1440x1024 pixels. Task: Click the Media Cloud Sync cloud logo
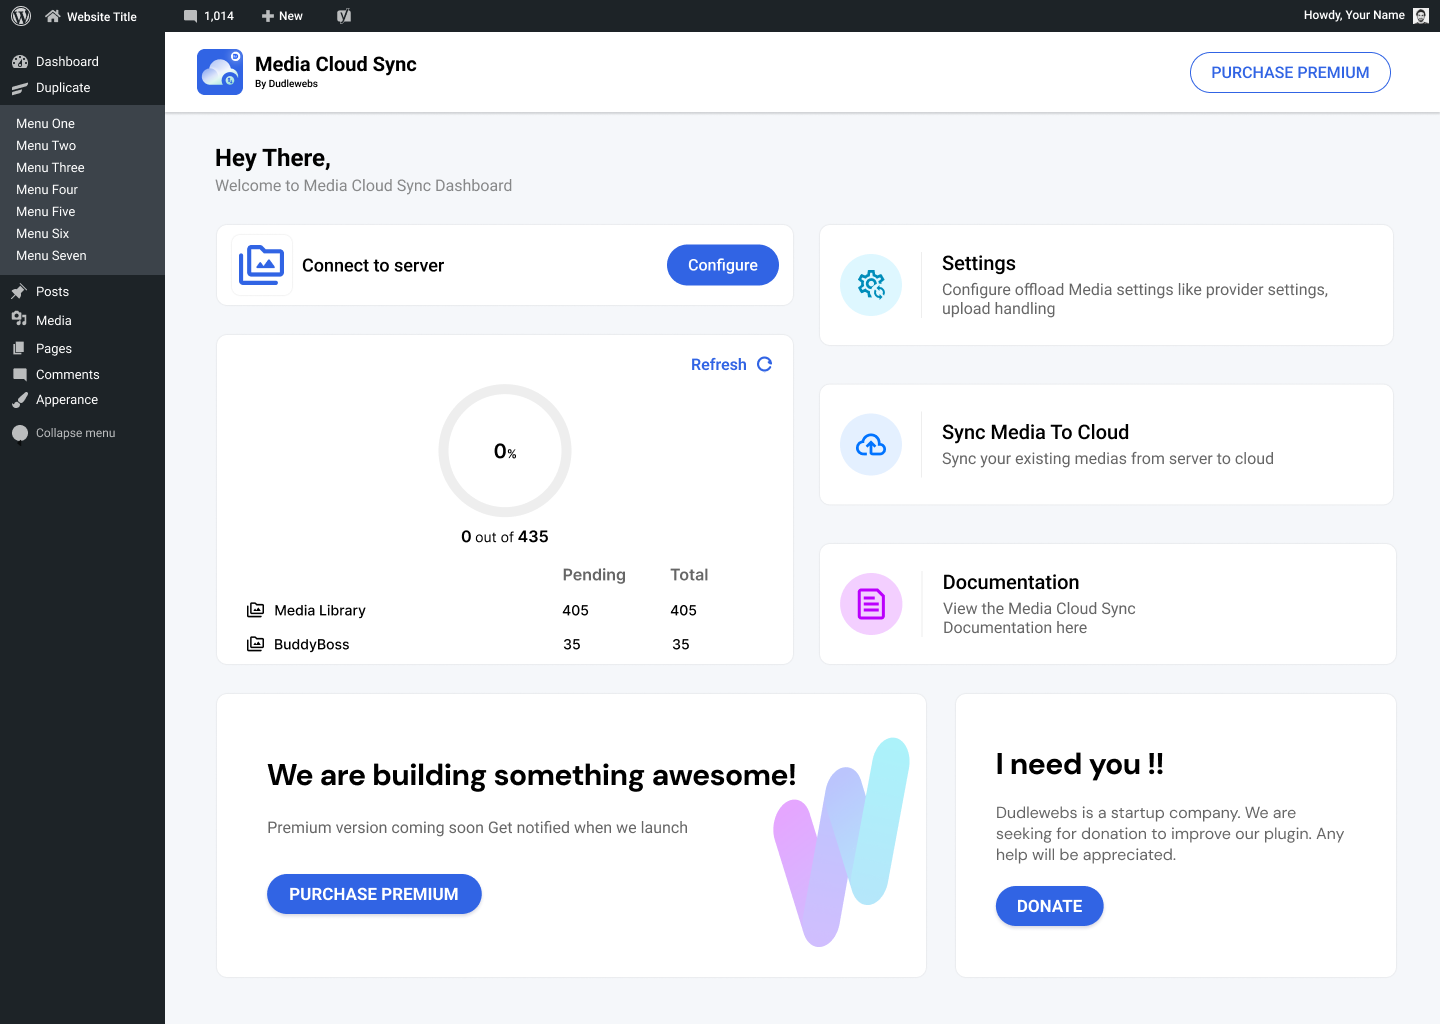click(x=220, y=71)
